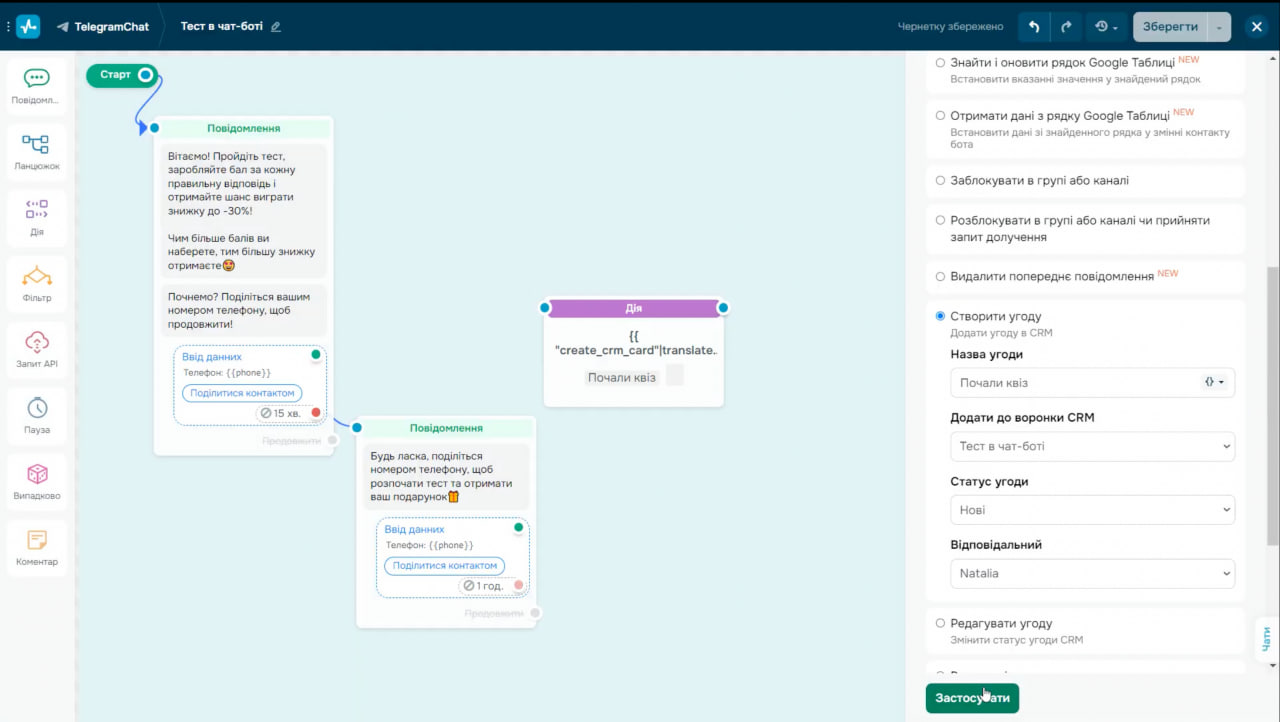Select the Коментар block icon
The width and height of the screenshot is (1280, 722).
[36, 548]
